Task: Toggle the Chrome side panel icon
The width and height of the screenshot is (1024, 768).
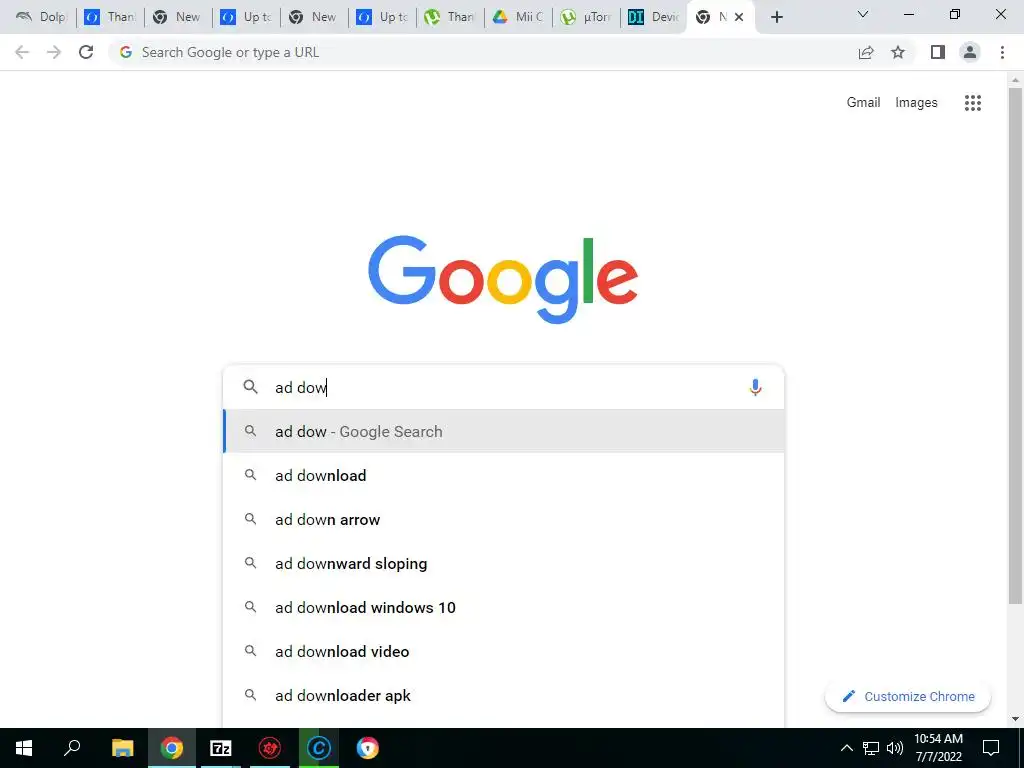Action: coord(938,52)
